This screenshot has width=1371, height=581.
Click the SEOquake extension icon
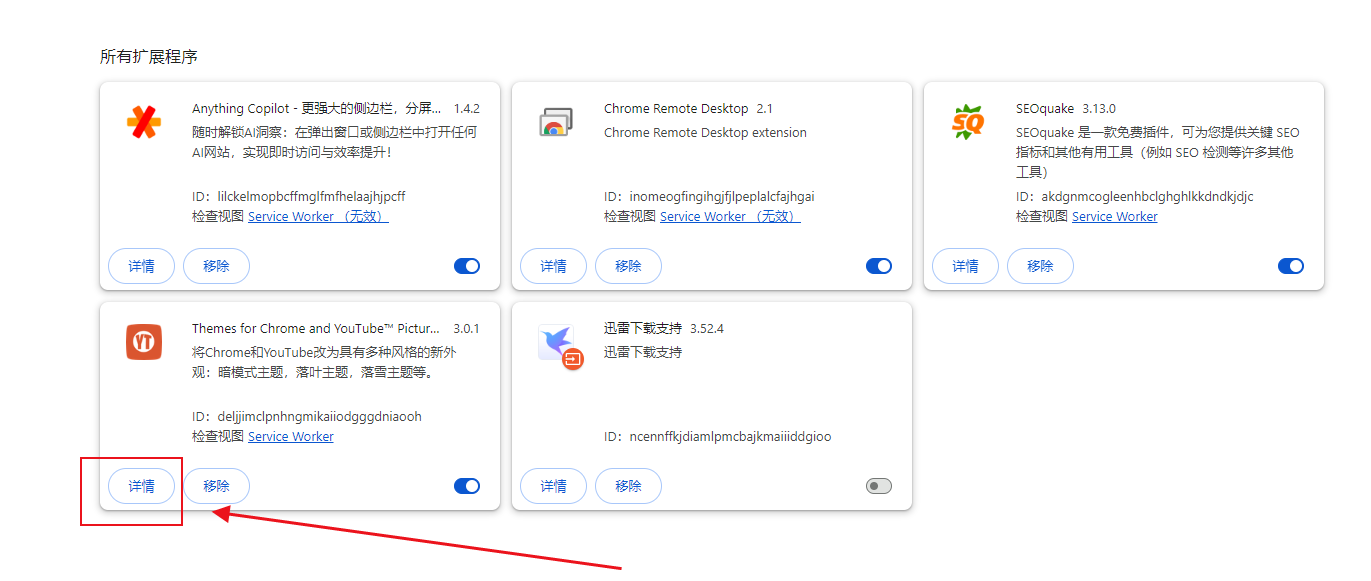tap(968, 122)
